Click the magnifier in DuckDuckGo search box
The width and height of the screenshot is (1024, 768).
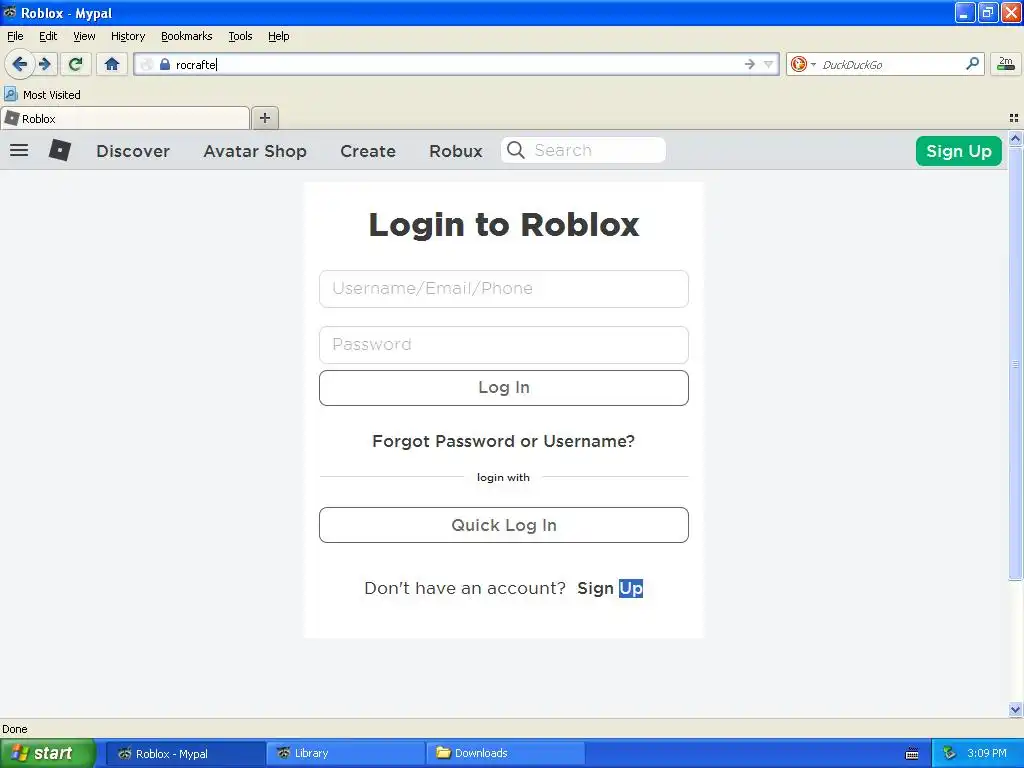coord(972,63)
